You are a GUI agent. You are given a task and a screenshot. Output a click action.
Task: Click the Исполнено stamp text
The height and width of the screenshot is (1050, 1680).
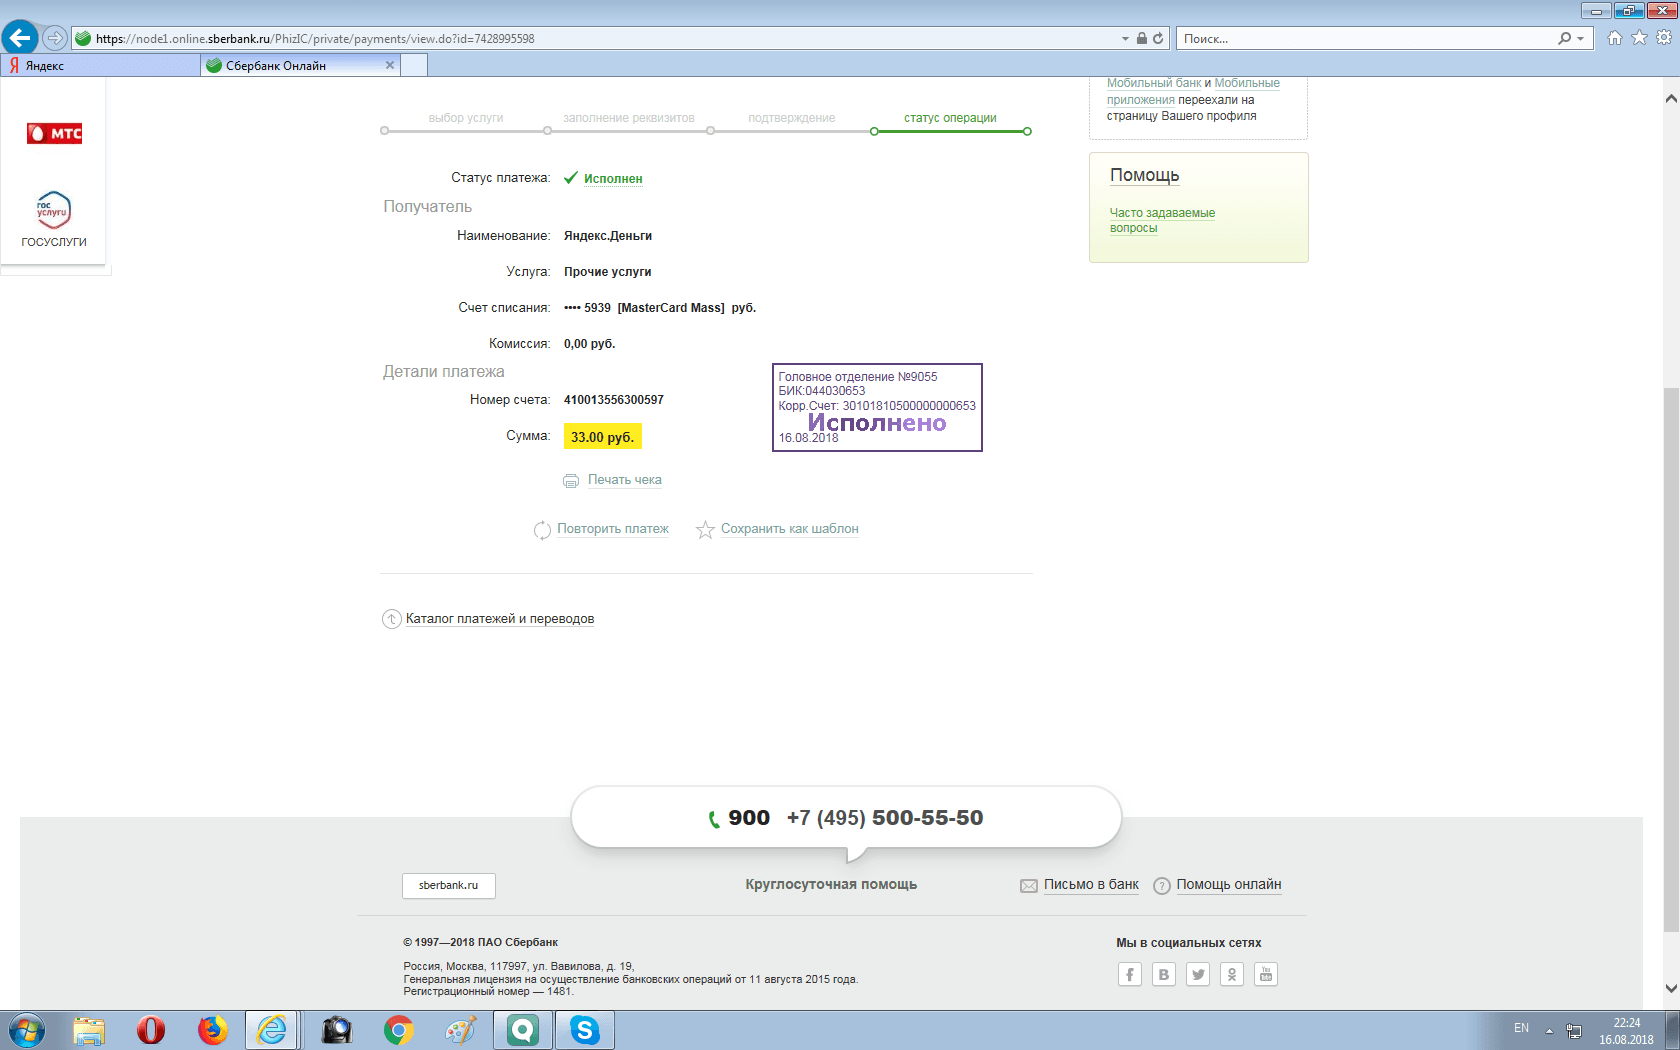877,423
